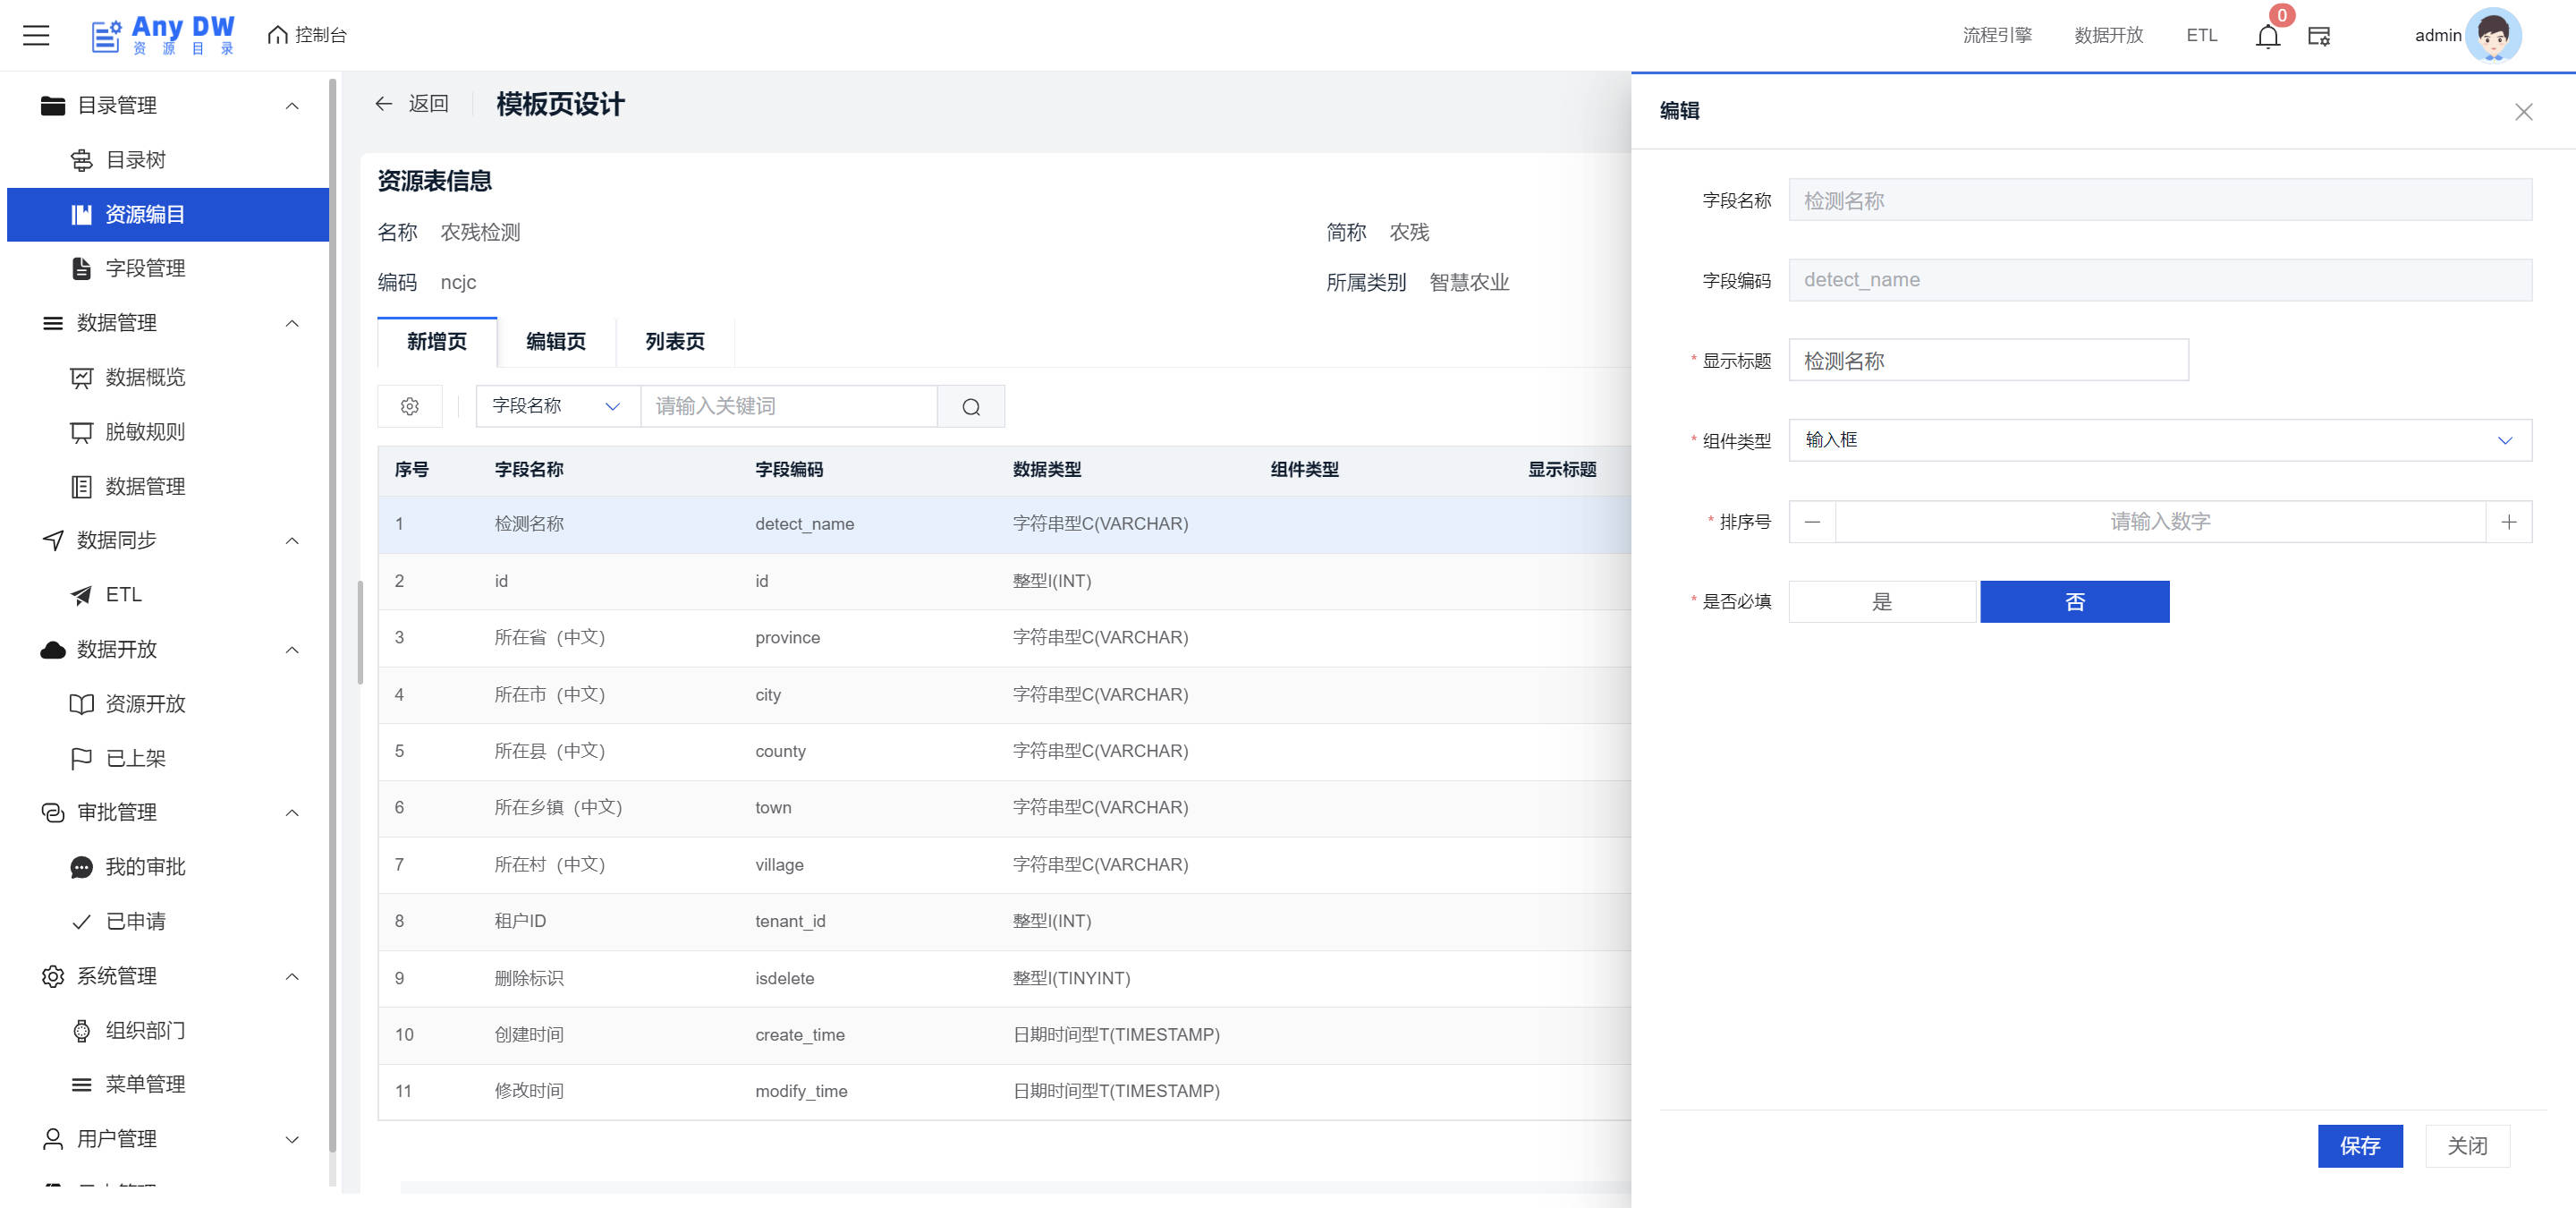2576x1208 pixels.
Task: Open the hamburger menu icon
Action: tap(36, 35)
